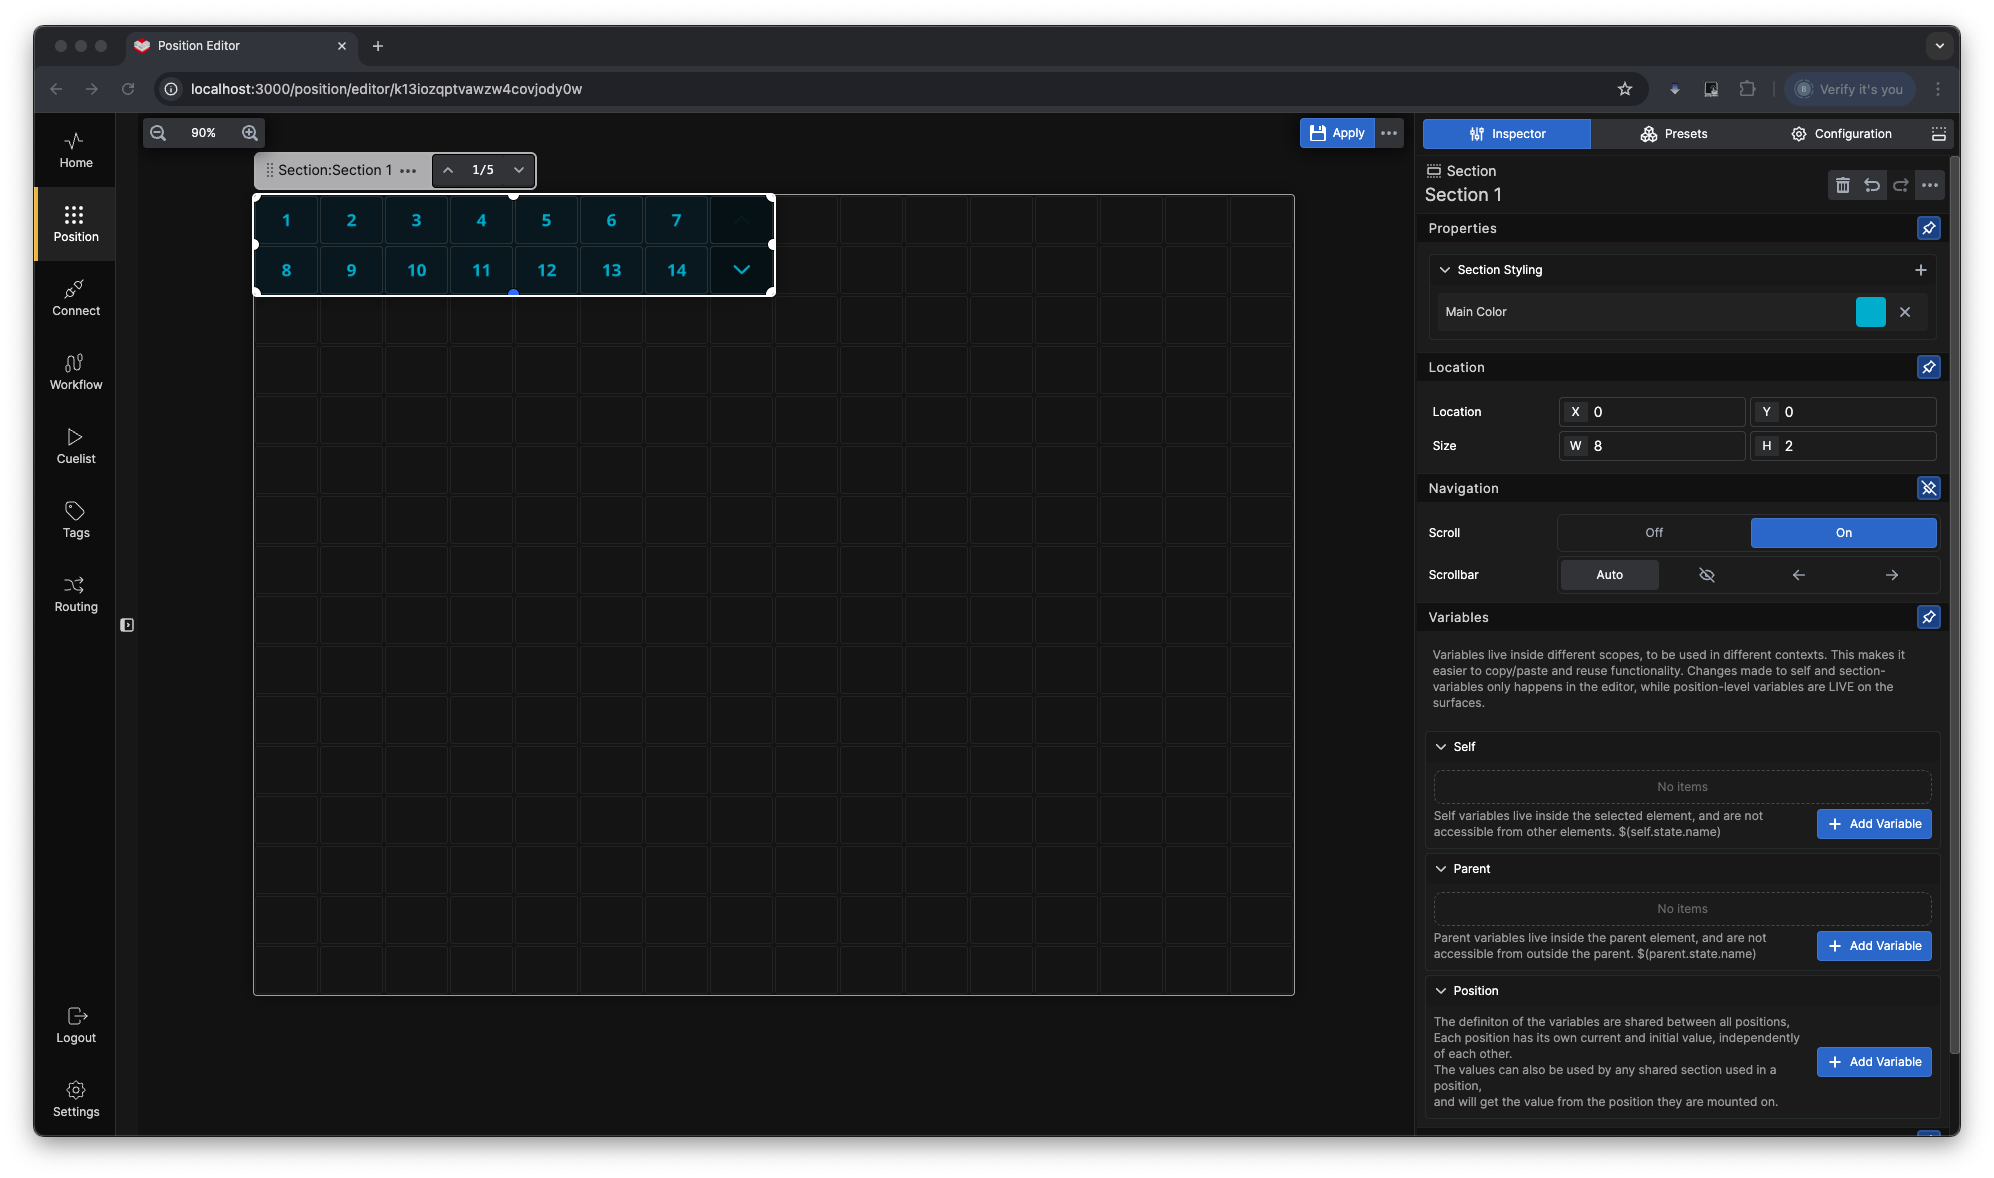Click the section's down chevron cell
The width and height of the screenshot is (1994, 1178).
coord(741,270)
